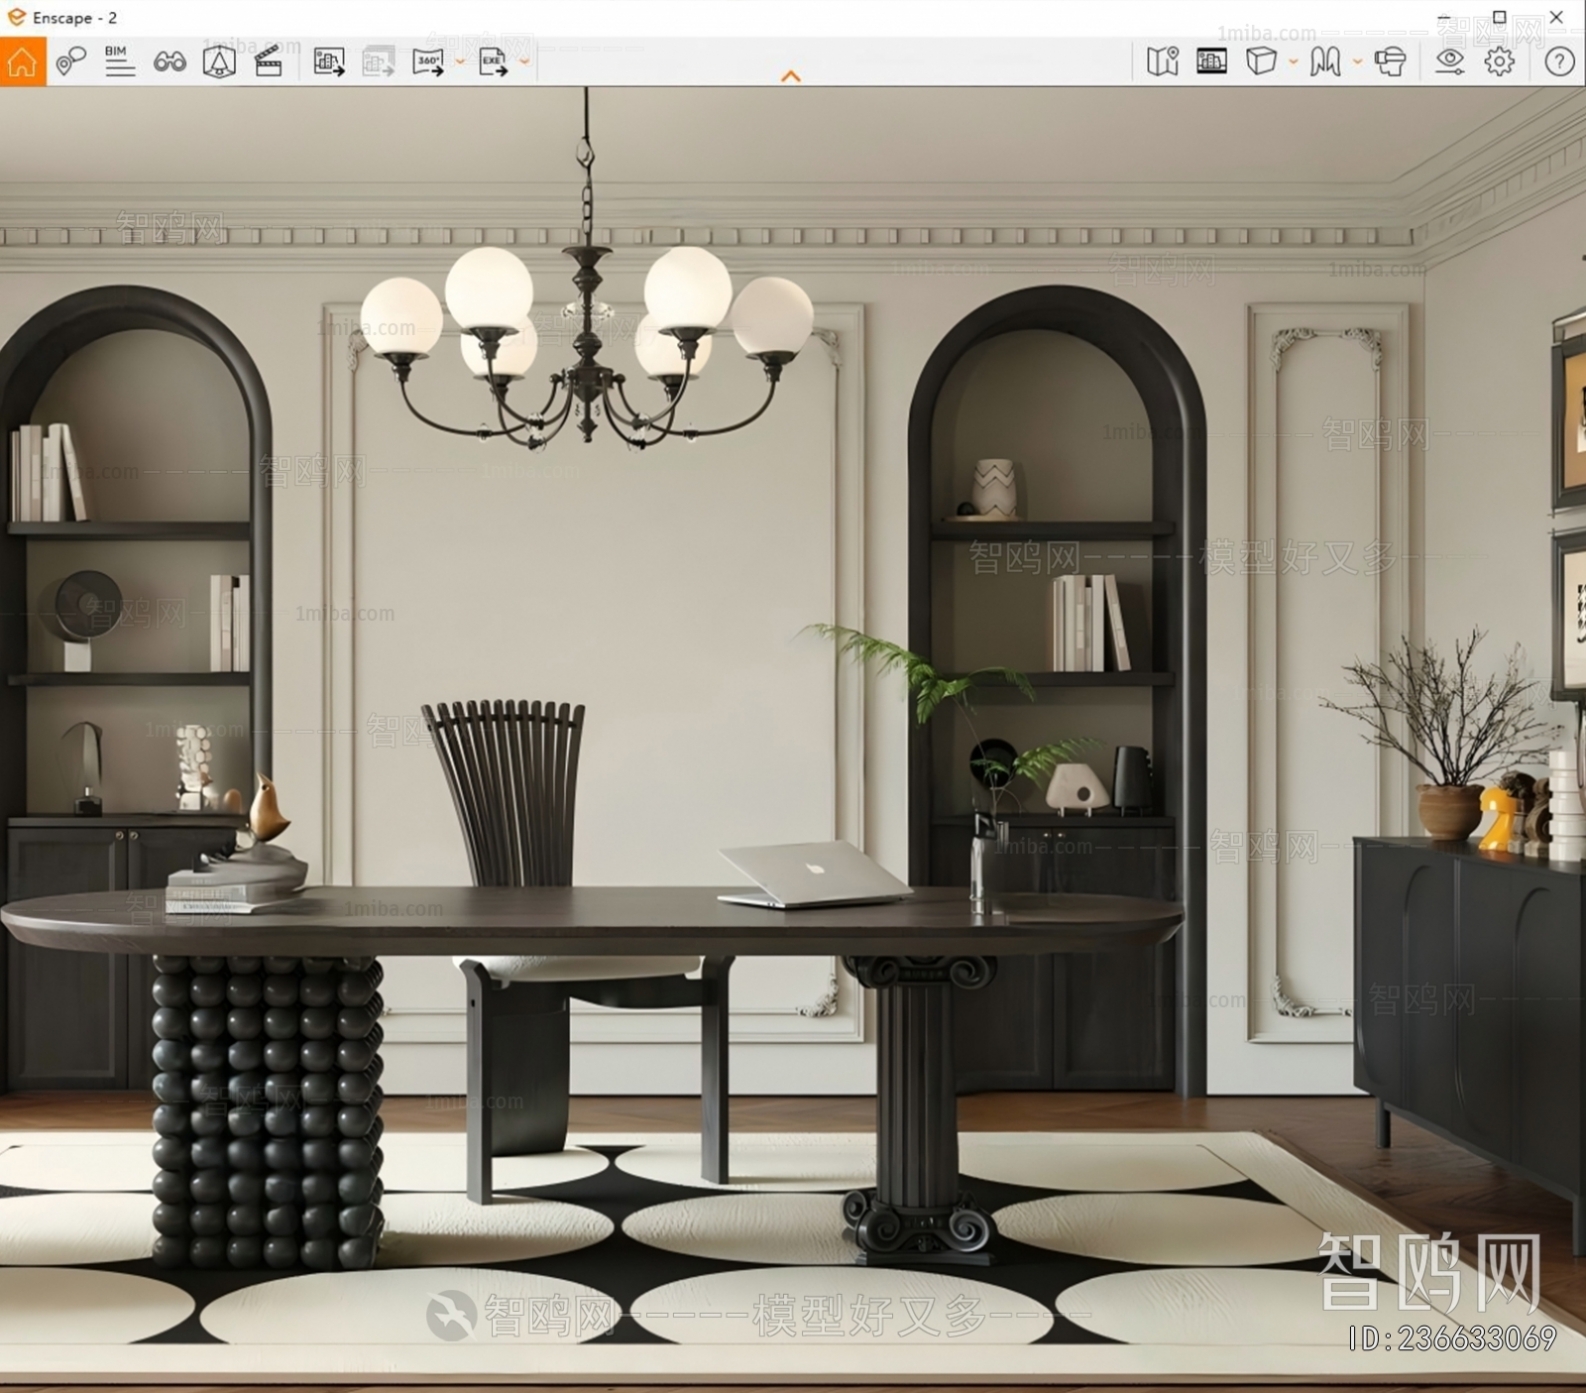Open the video editor clapperboard

tap(268, 62)
